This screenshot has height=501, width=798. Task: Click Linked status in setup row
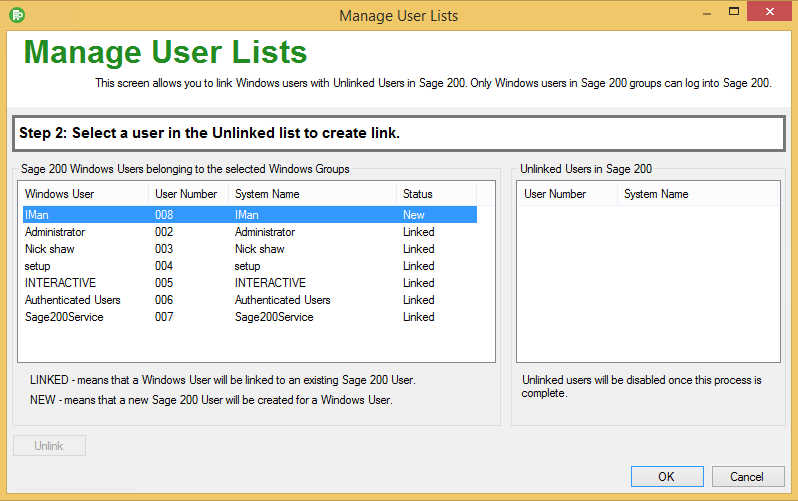tap(419, 266)
